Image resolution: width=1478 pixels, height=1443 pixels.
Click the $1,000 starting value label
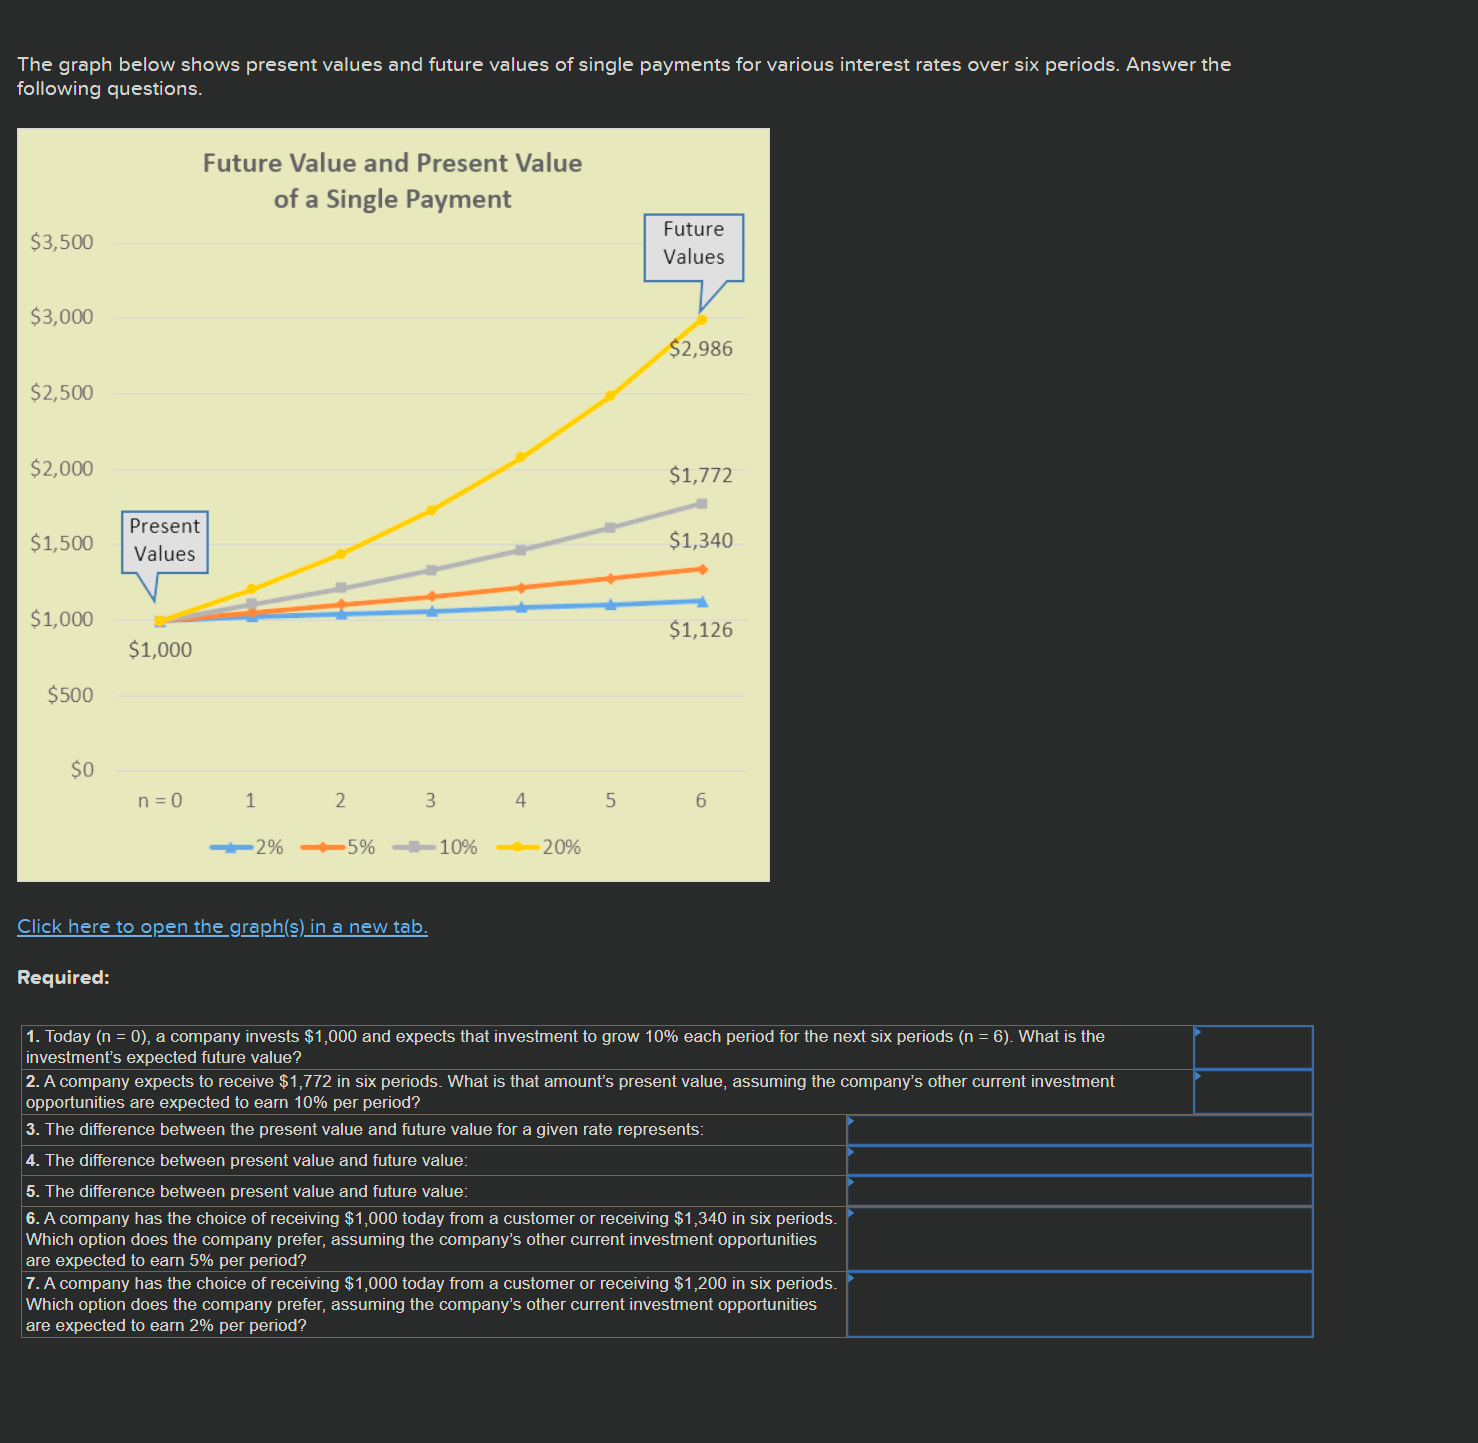[x=160, y=649]
